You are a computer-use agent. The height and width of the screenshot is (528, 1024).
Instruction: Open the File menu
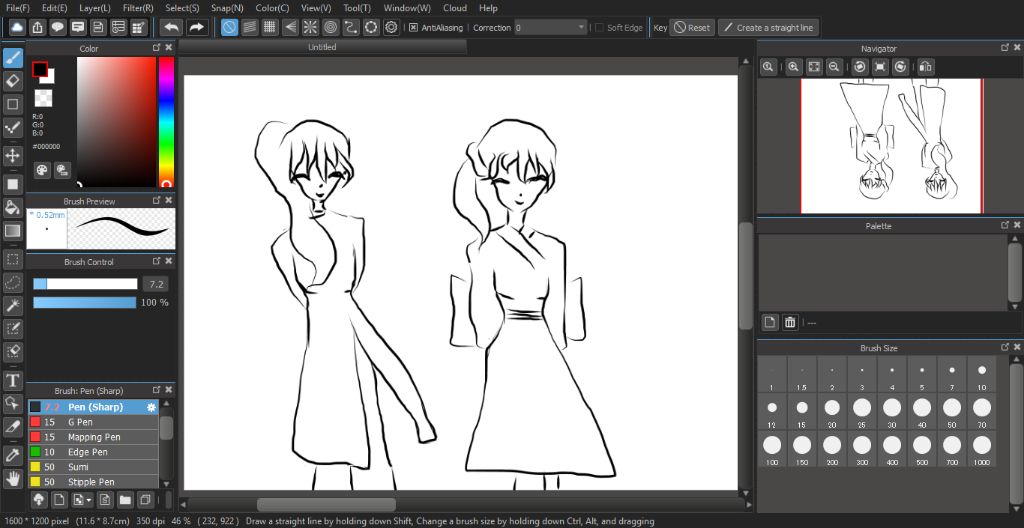[18, 8]
